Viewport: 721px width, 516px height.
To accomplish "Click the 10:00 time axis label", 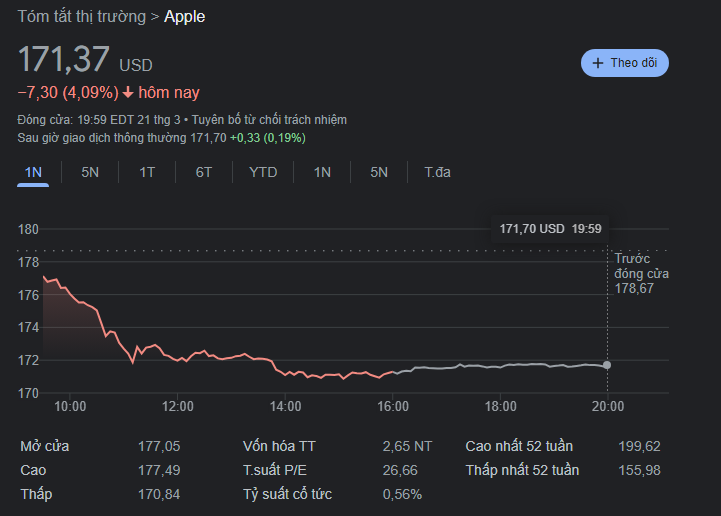I will pyautogui.click(x=70, y=407).
